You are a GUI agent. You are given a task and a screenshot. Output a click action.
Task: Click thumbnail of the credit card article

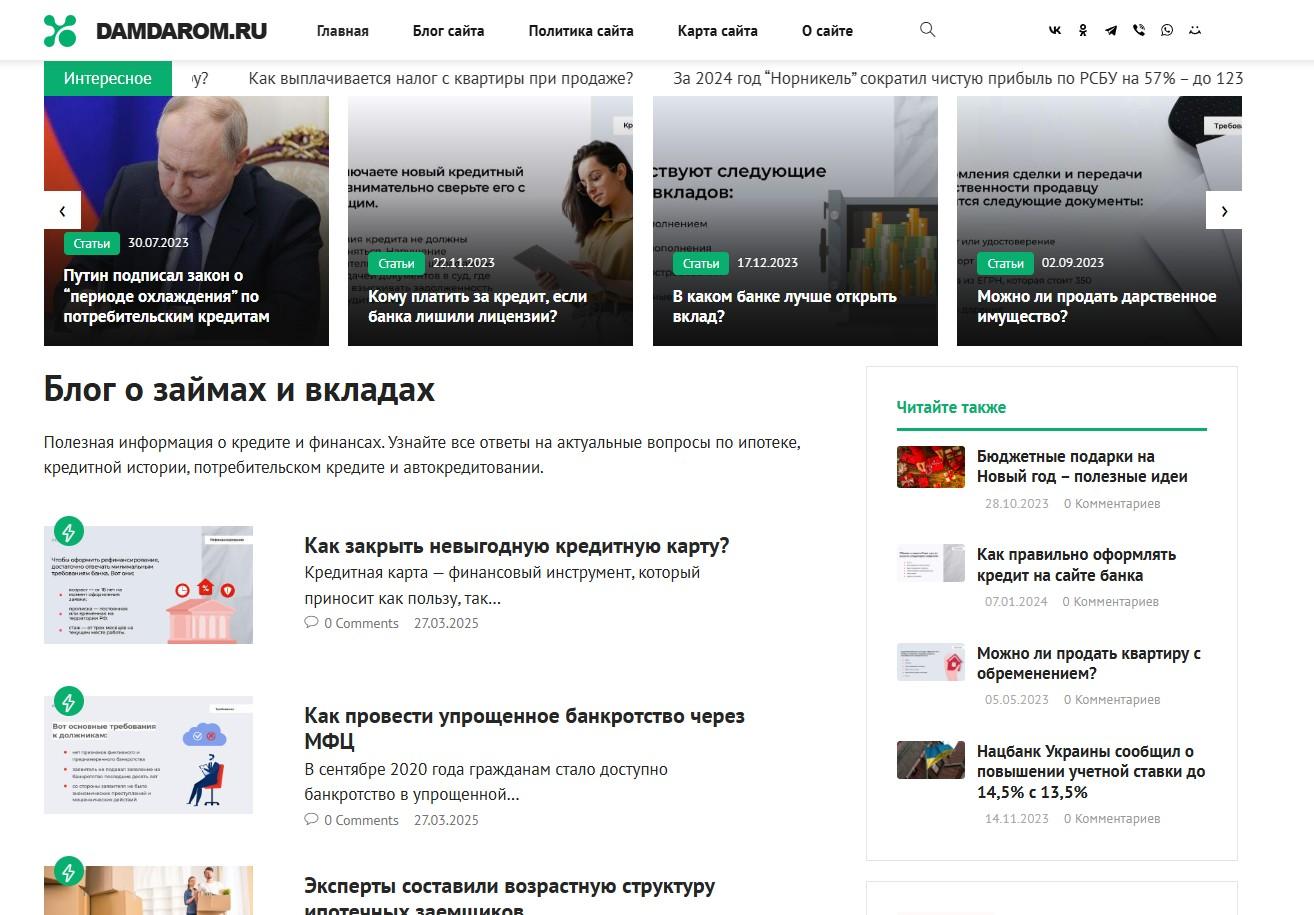(x=148, y=585)
